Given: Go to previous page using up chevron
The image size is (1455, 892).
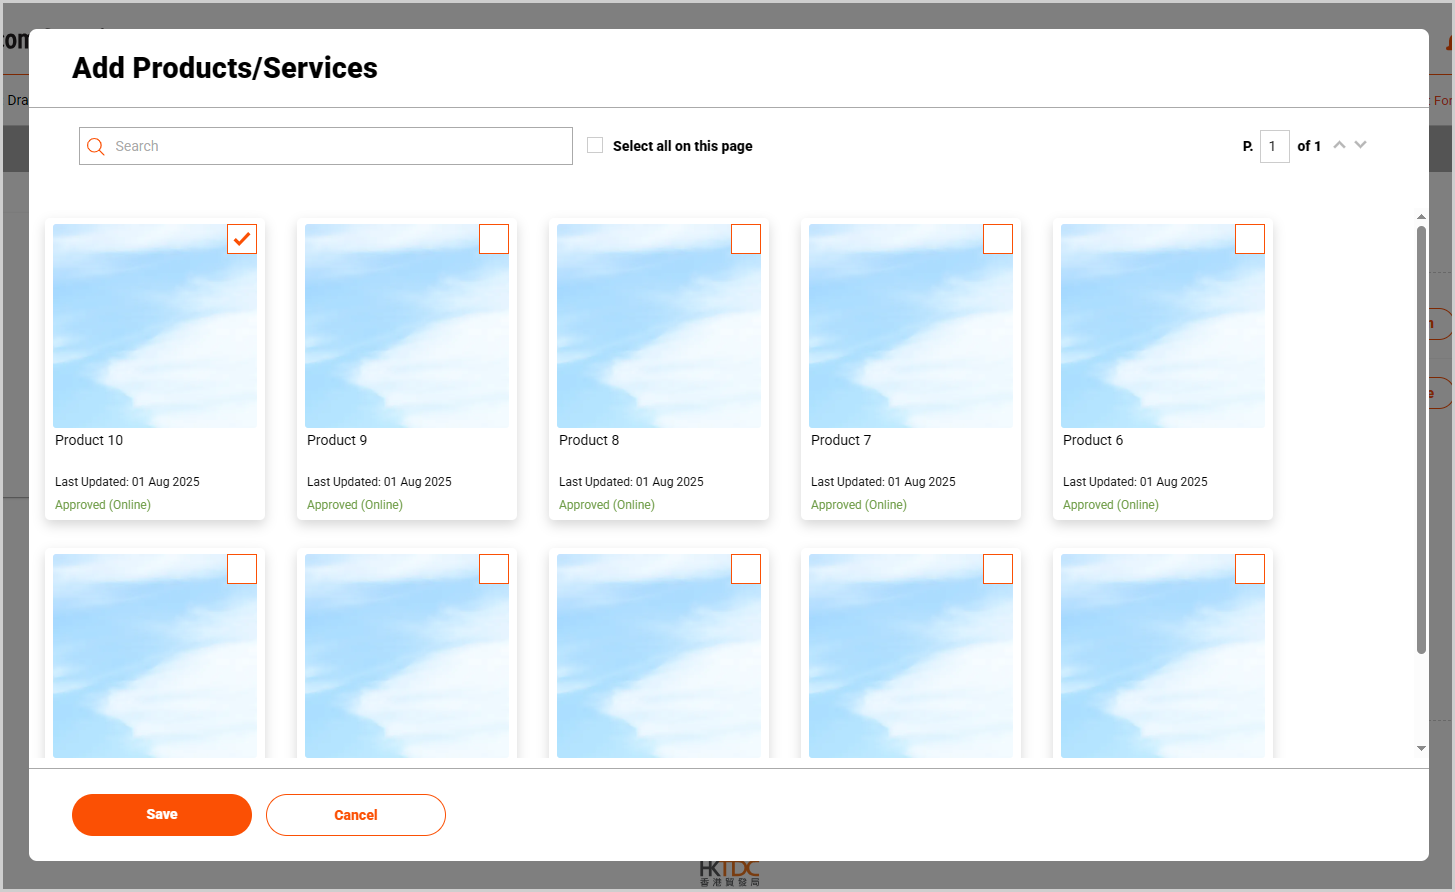Looking at the screenshot, I should tap(1339, 145).
